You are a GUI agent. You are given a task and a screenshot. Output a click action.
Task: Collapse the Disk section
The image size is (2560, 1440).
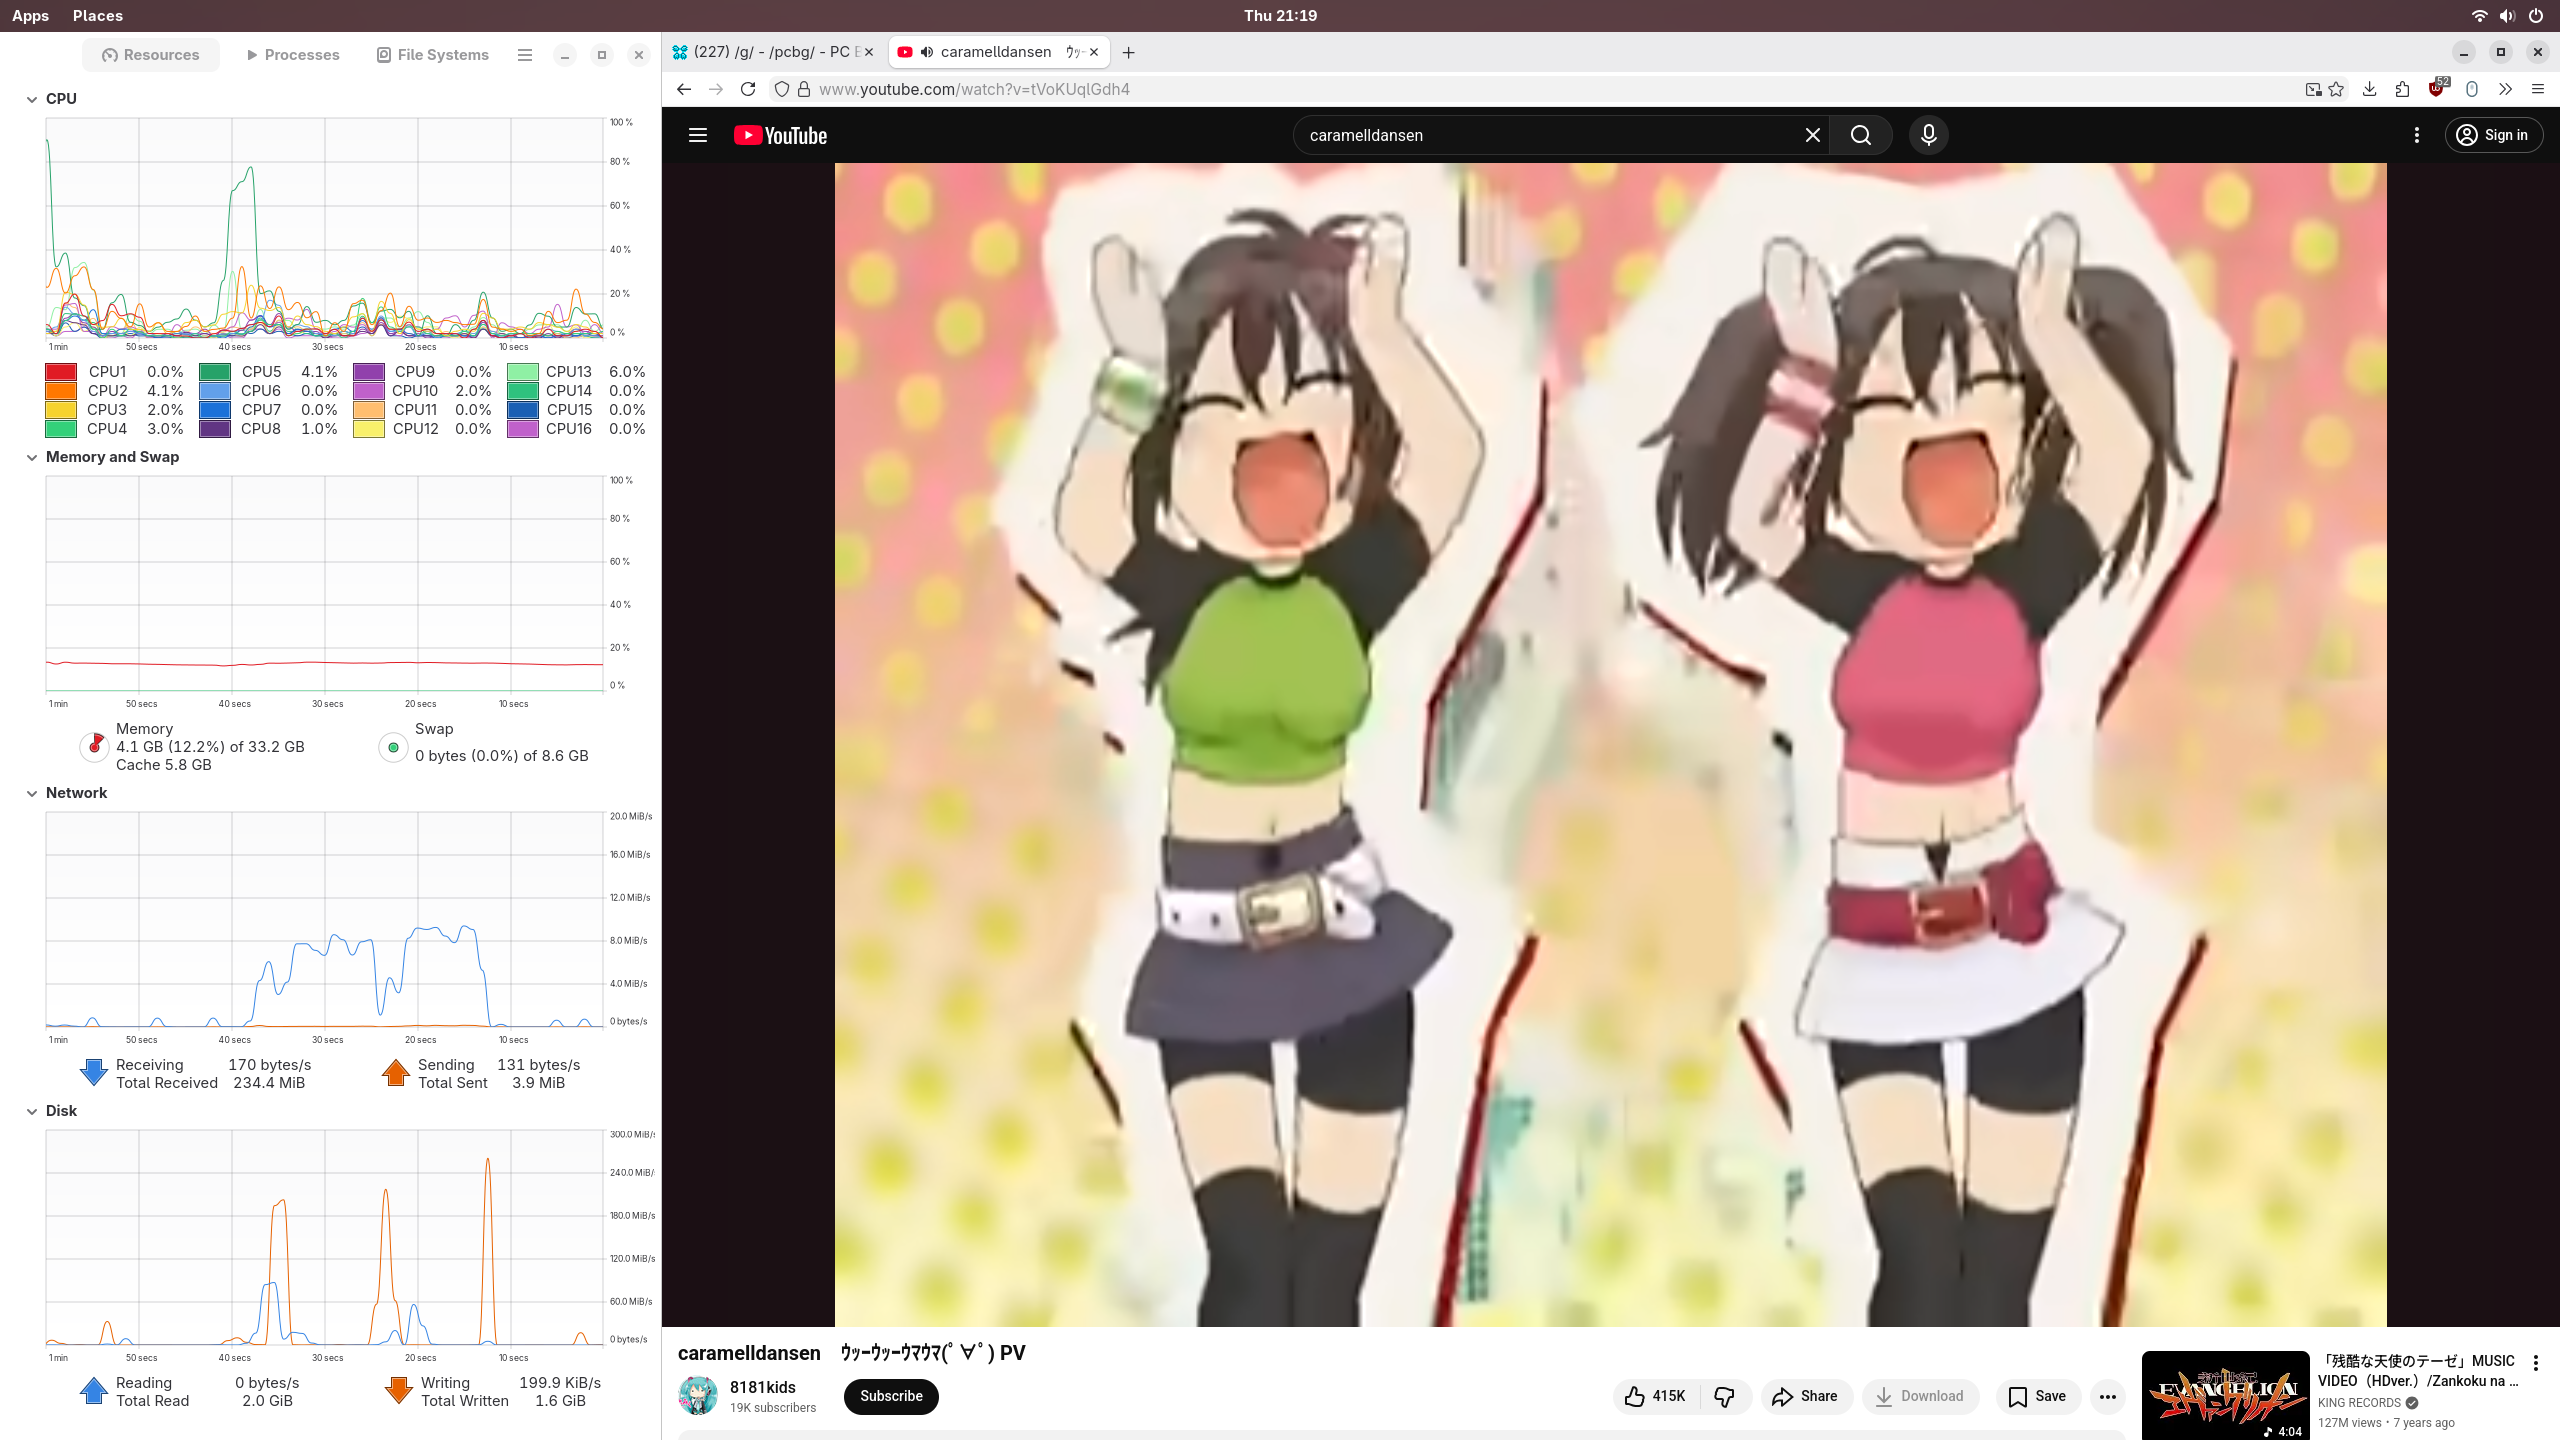click(x=32, y=1111)
